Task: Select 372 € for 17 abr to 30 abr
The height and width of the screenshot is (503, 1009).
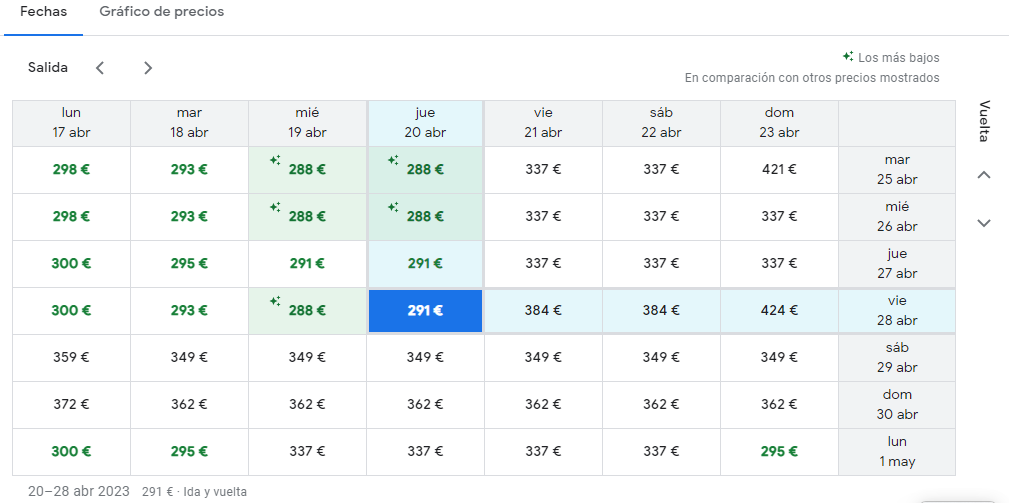Action: point(71,405)
